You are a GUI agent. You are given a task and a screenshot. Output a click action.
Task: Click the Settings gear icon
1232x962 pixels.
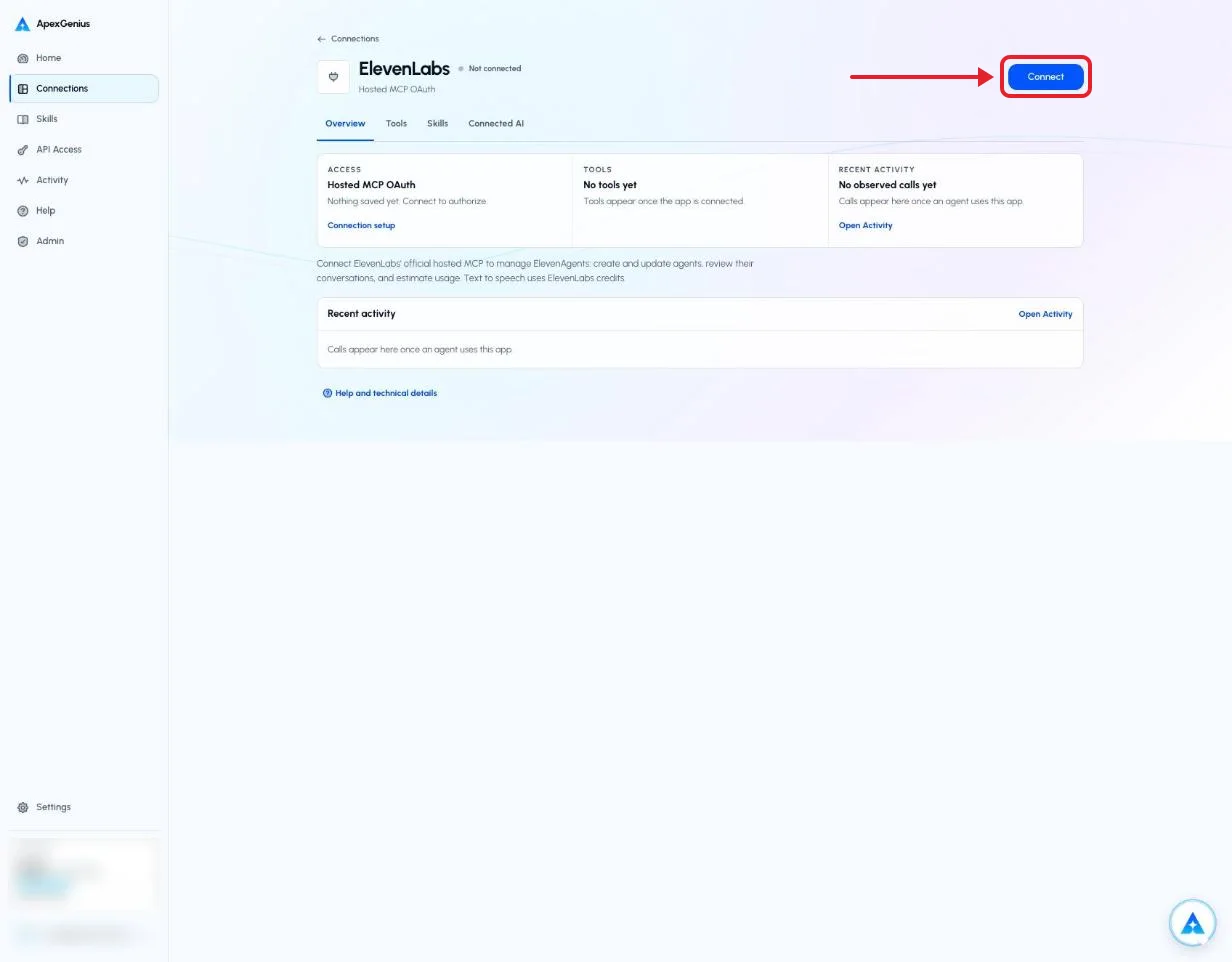coord(23,807)
